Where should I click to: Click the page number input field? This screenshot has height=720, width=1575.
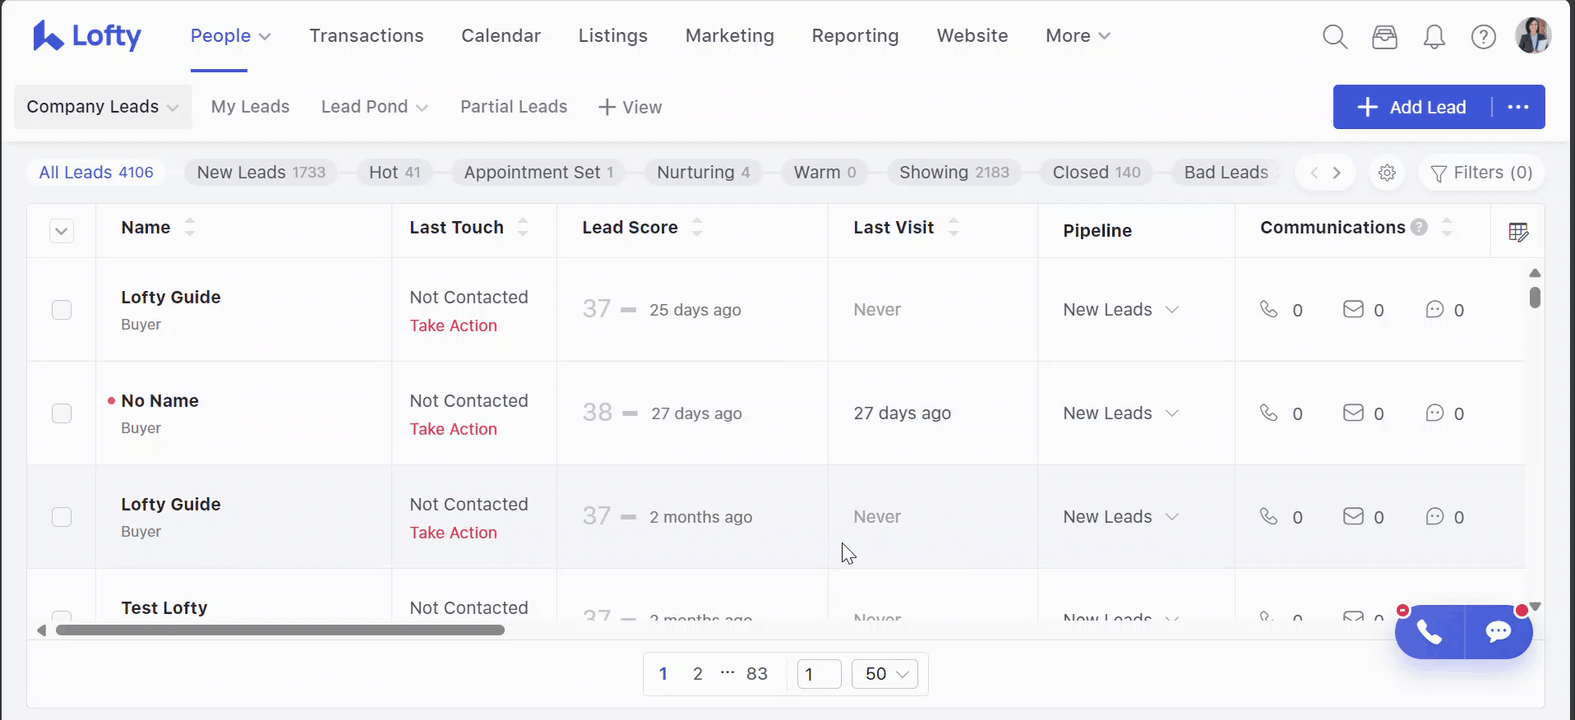click(819, 674)
